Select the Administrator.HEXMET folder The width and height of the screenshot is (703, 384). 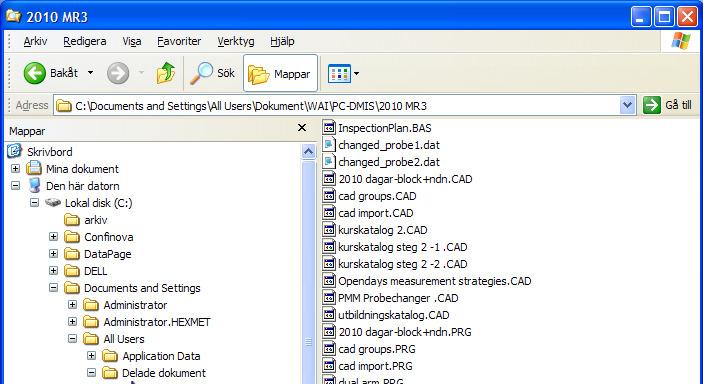[x=157, y=322]
